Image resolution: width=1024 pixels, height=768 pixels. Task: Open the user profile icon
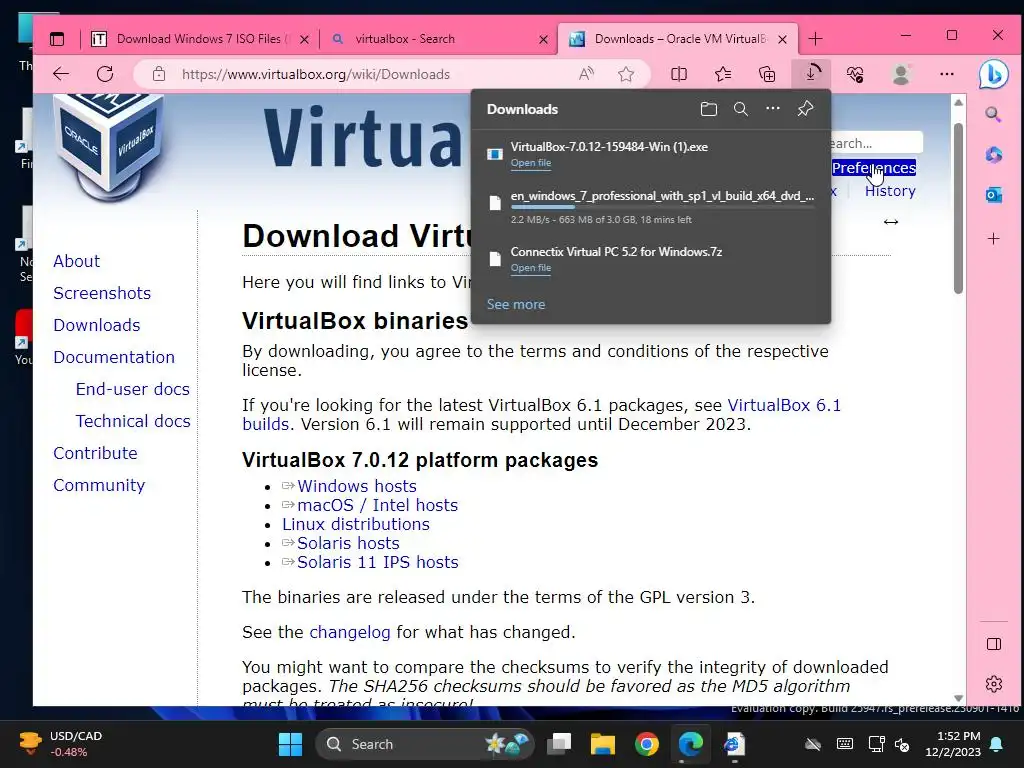[x=901, y=74]
